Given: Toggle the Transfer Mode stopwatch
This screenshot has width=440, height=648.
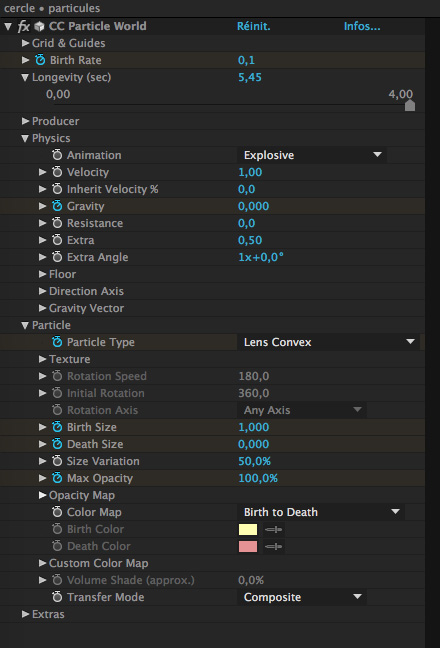Looking at the screenshot, I should click(x=57, y=597).
